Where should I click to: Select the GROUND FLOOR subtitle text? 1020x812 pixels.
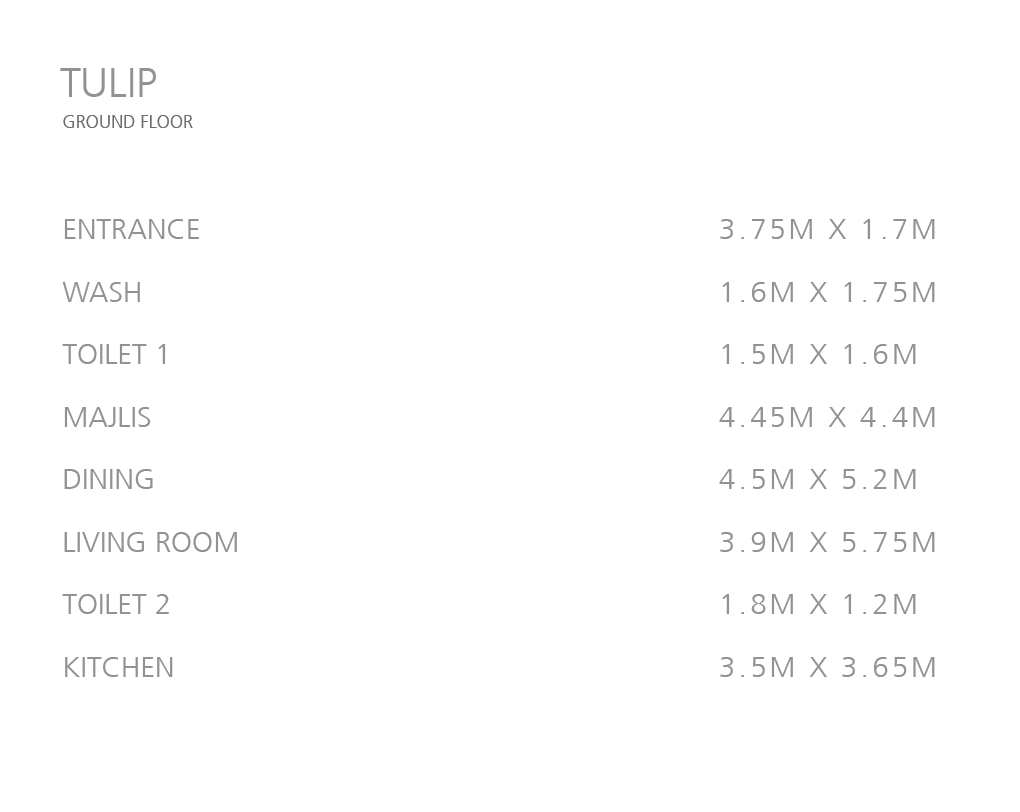pyautogui.click(x=127, y=122)
